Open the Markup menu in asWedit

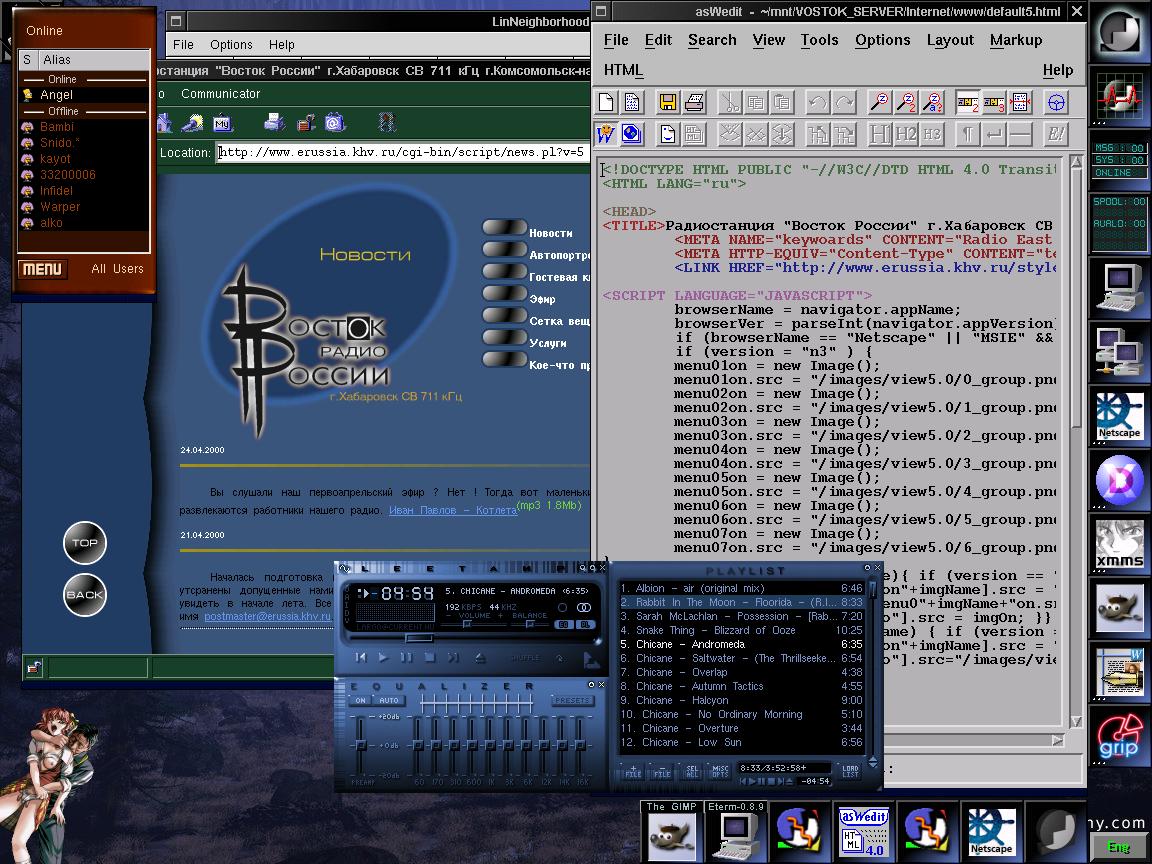tap(1015, 40)
